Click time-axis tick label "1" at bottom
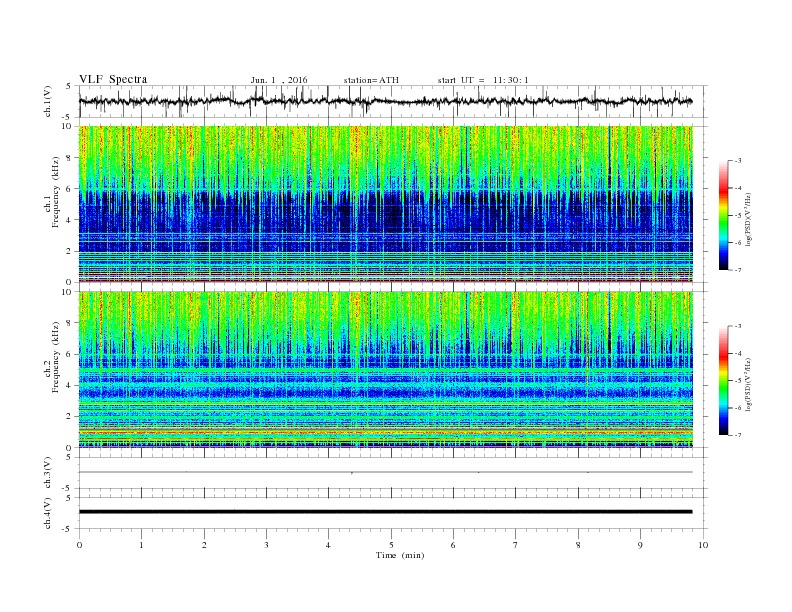 pos(141,545)
